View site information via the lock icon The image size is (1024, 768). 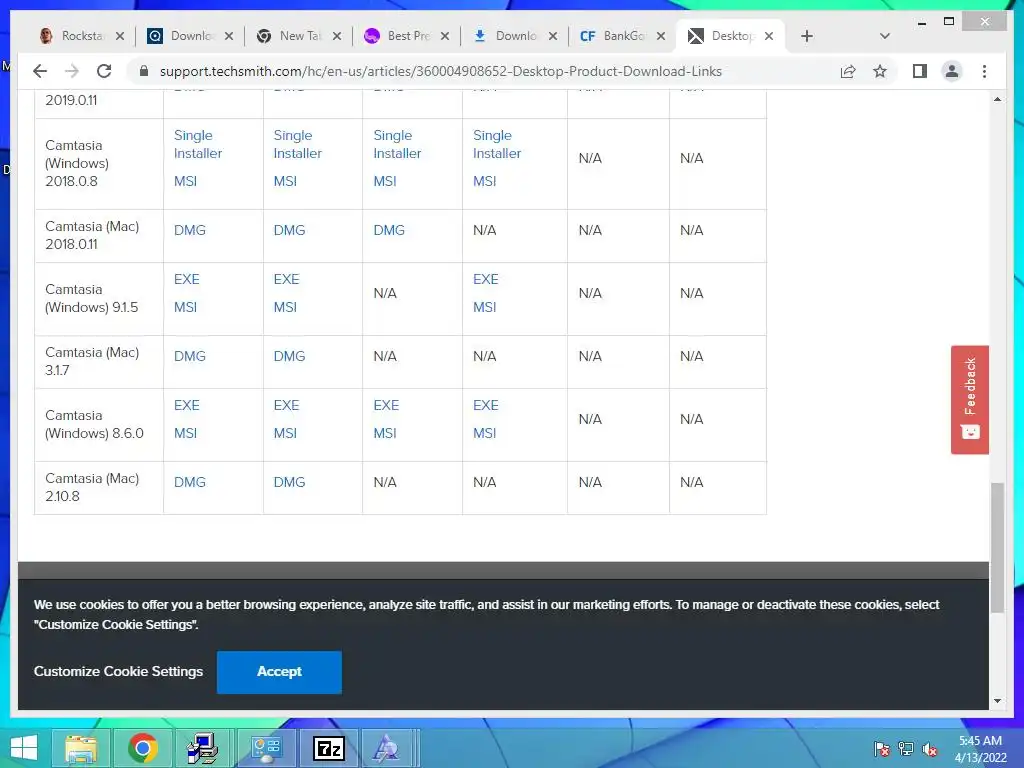click(x=144, y=71)
